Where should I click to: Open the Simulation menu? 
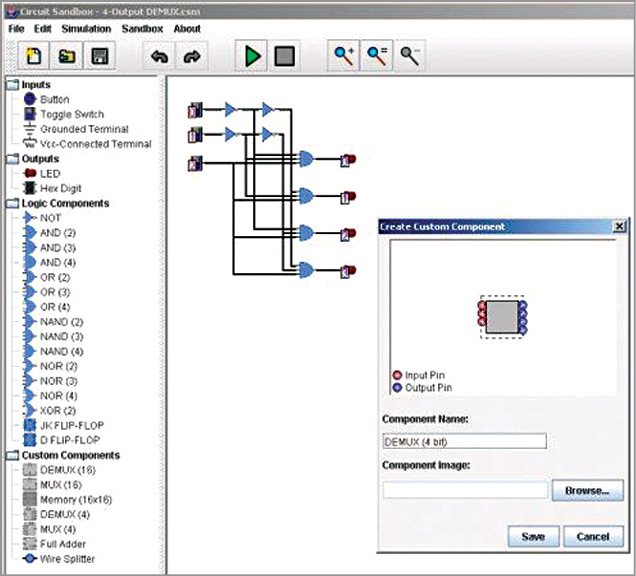86,29
